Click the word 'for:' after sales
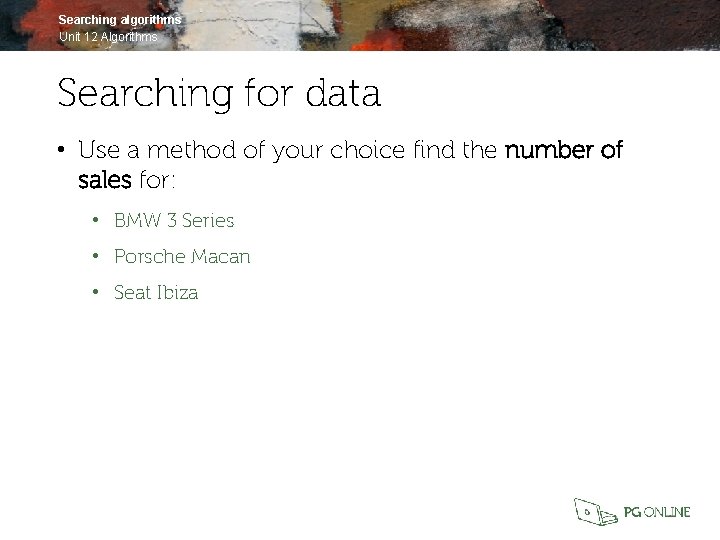The width and height of the screenshot is (720, 540). 157,182
